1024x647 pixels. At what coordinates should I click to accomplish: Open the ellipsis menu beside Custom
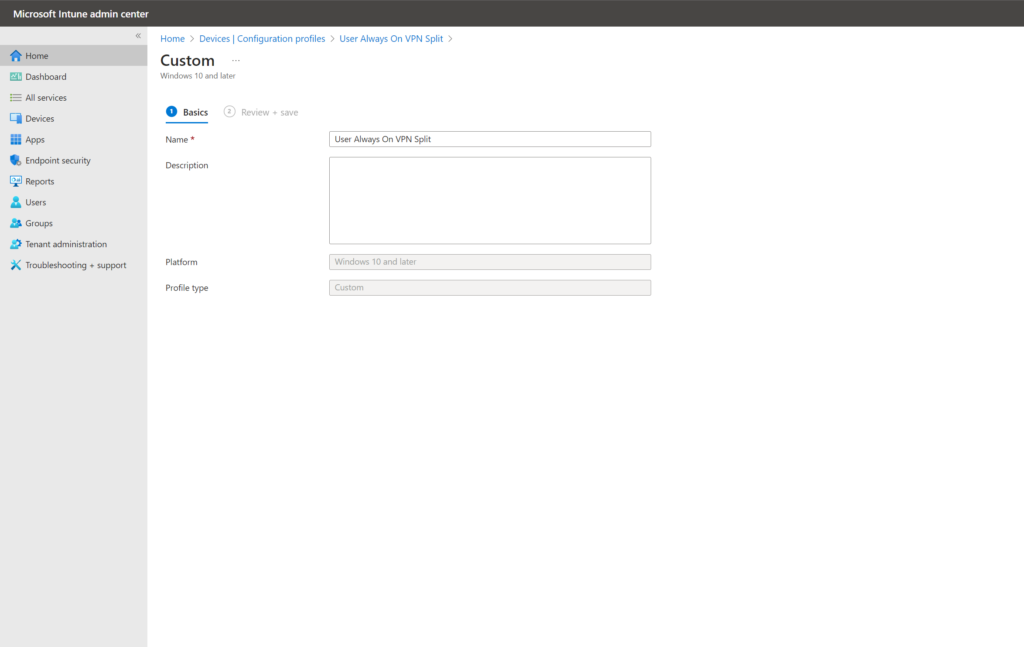pyautogui.click(x=236, y=60)
